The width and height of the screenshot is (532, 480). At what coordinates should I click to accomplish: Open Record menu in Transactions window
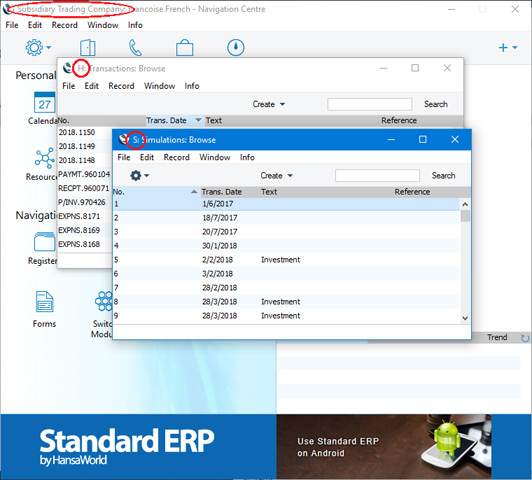(x=121, y=86)
